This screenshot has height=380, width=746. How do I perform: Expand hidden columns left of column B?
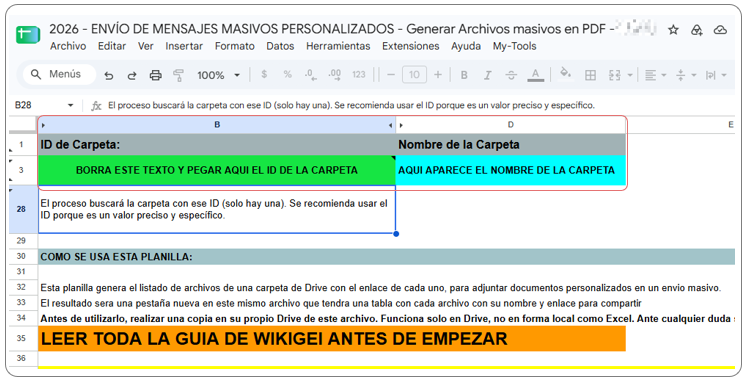[43, 125]
